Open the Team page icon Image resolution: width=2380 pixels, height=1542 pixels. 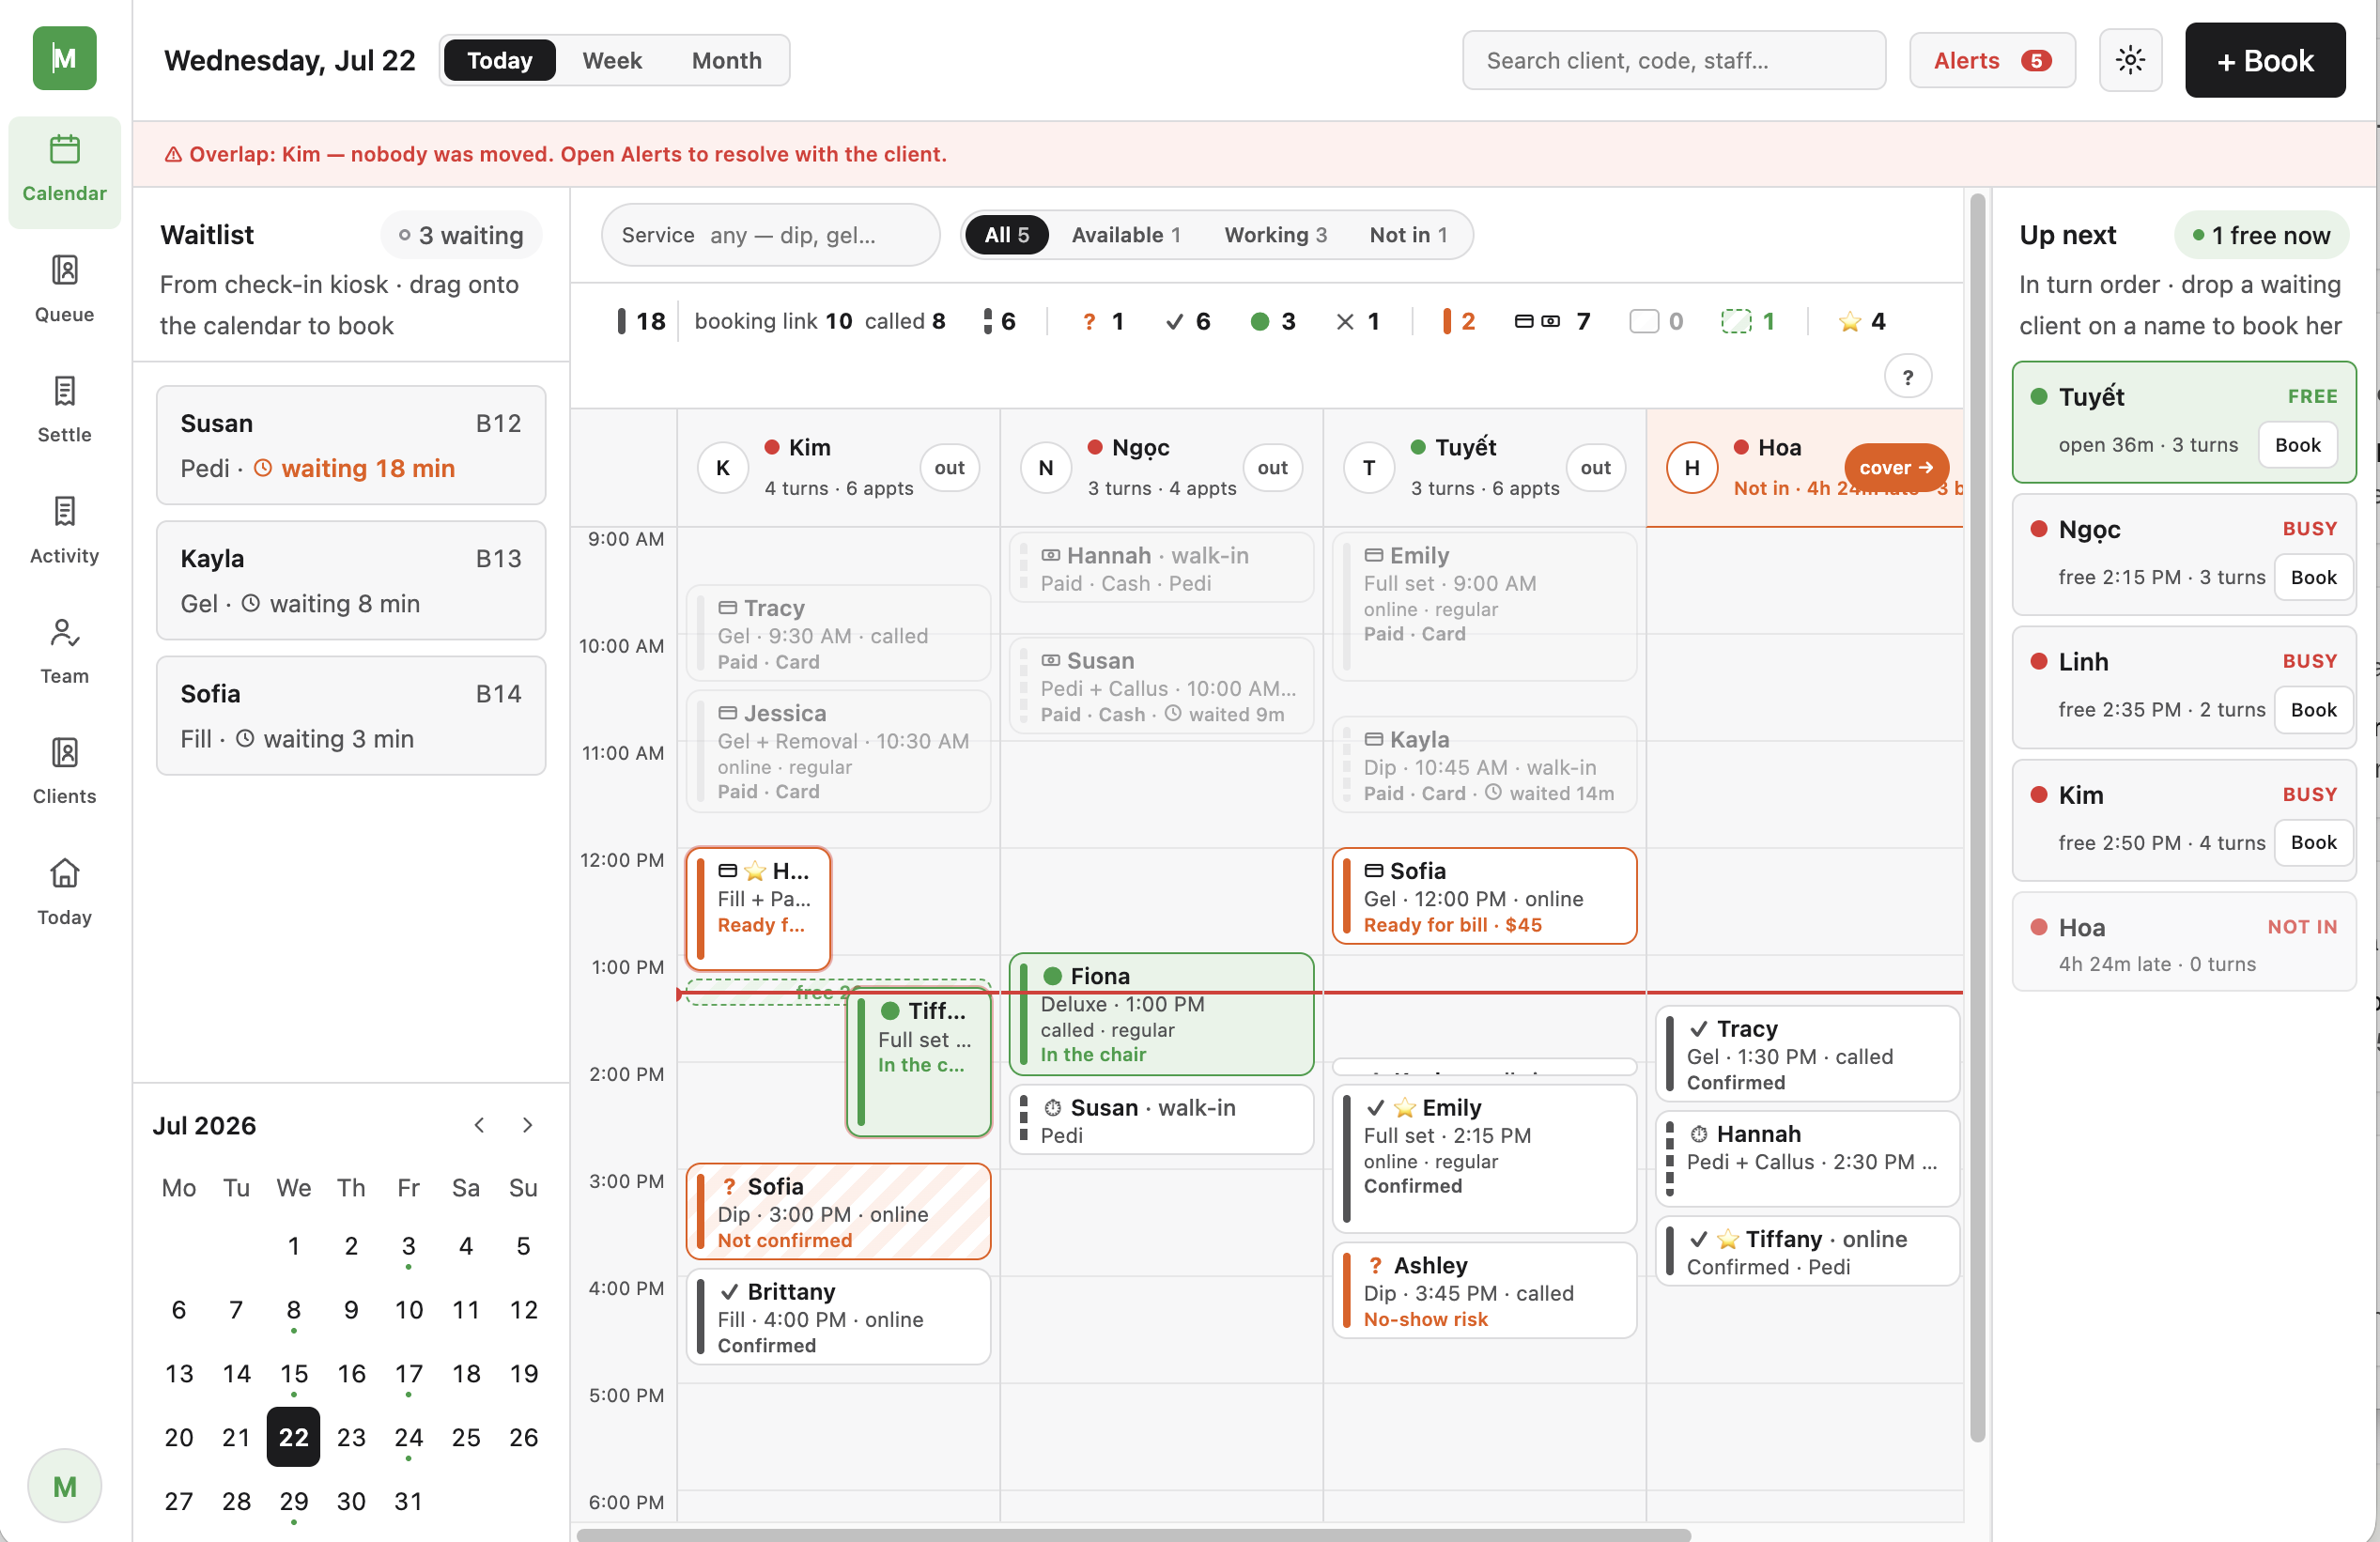[x=64, y=652]
